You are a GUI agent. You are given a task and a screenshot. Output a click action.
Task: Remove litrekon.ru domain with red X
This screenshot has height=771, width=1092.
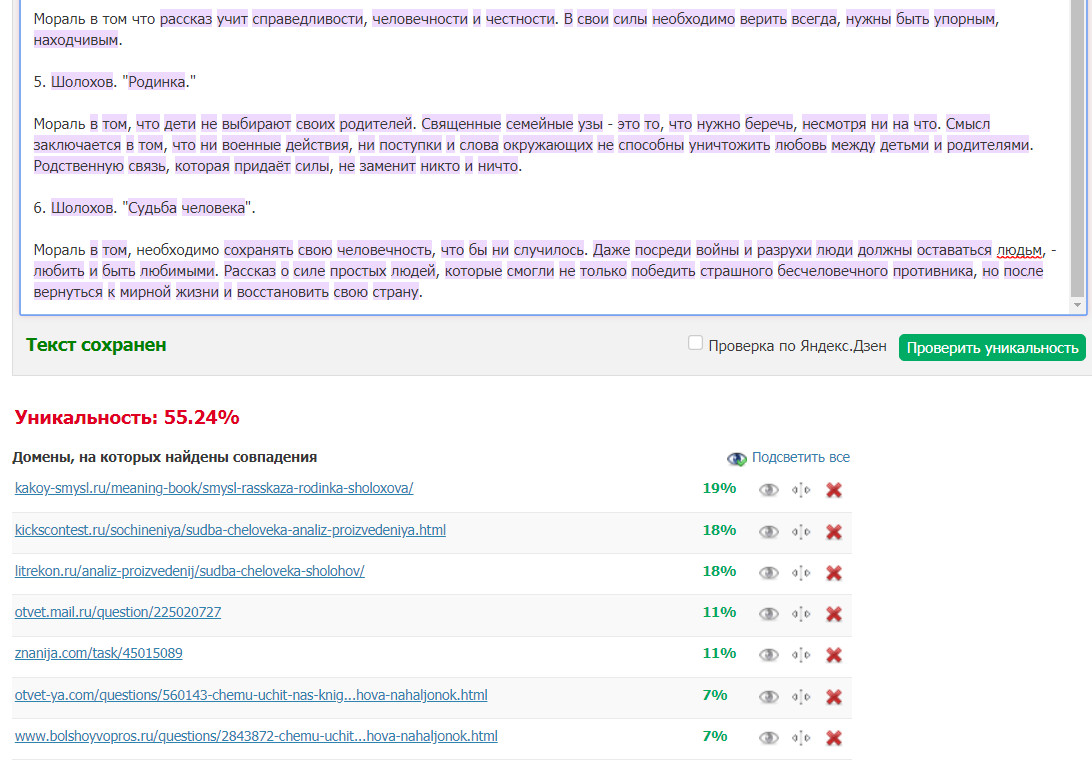tap(833, 573)
